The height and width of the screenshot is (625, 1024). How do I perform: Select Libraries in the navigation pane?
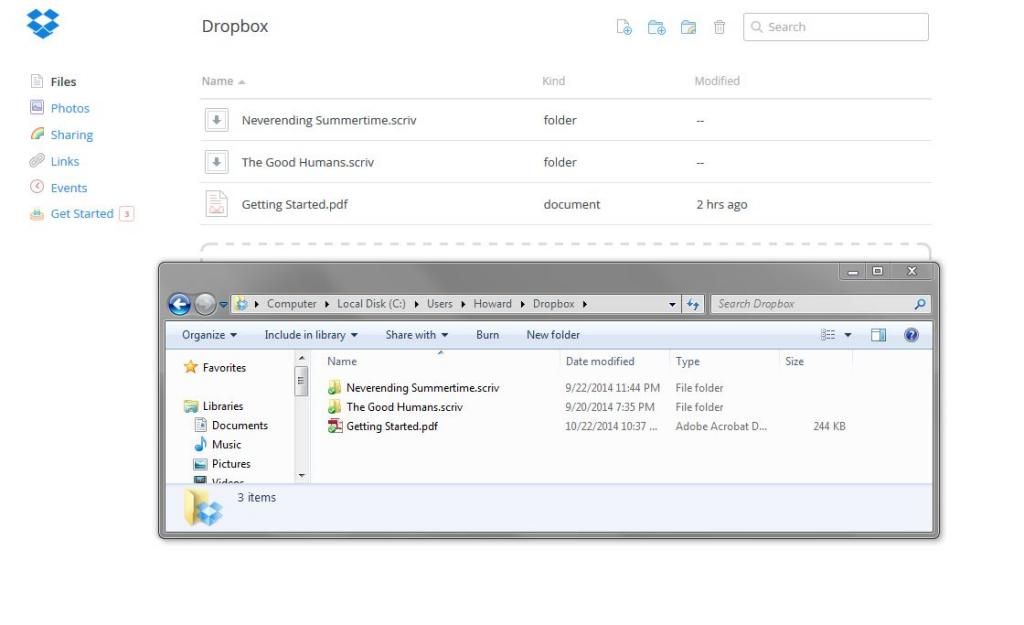coord(223,406)
